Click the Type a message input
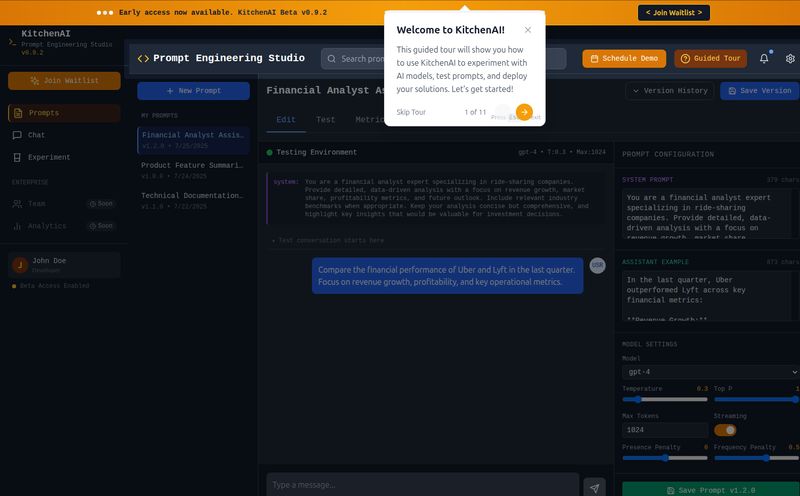The image size is (800, 496). [422, 485]
